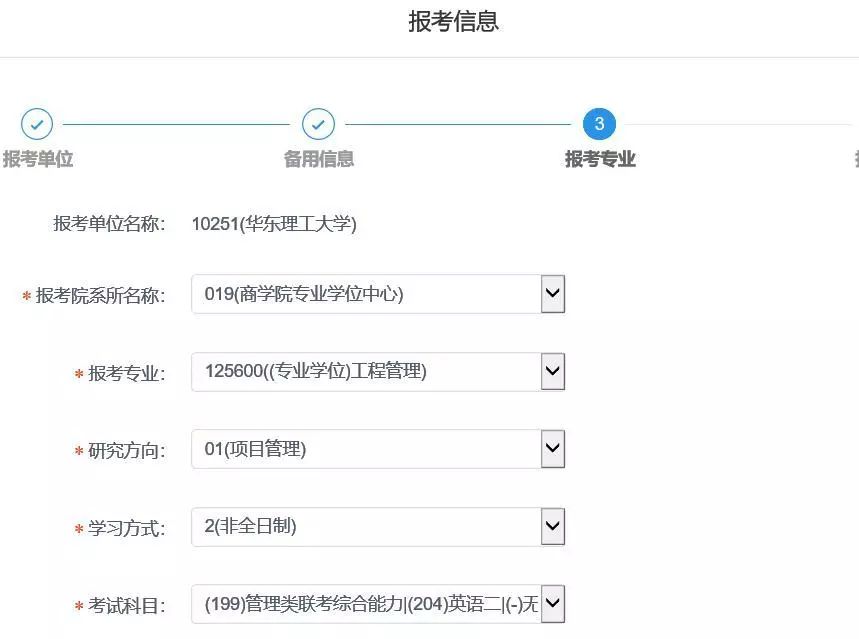Go to the 报考单位 step label
The image size is (859, 639).
coord(38,159)
